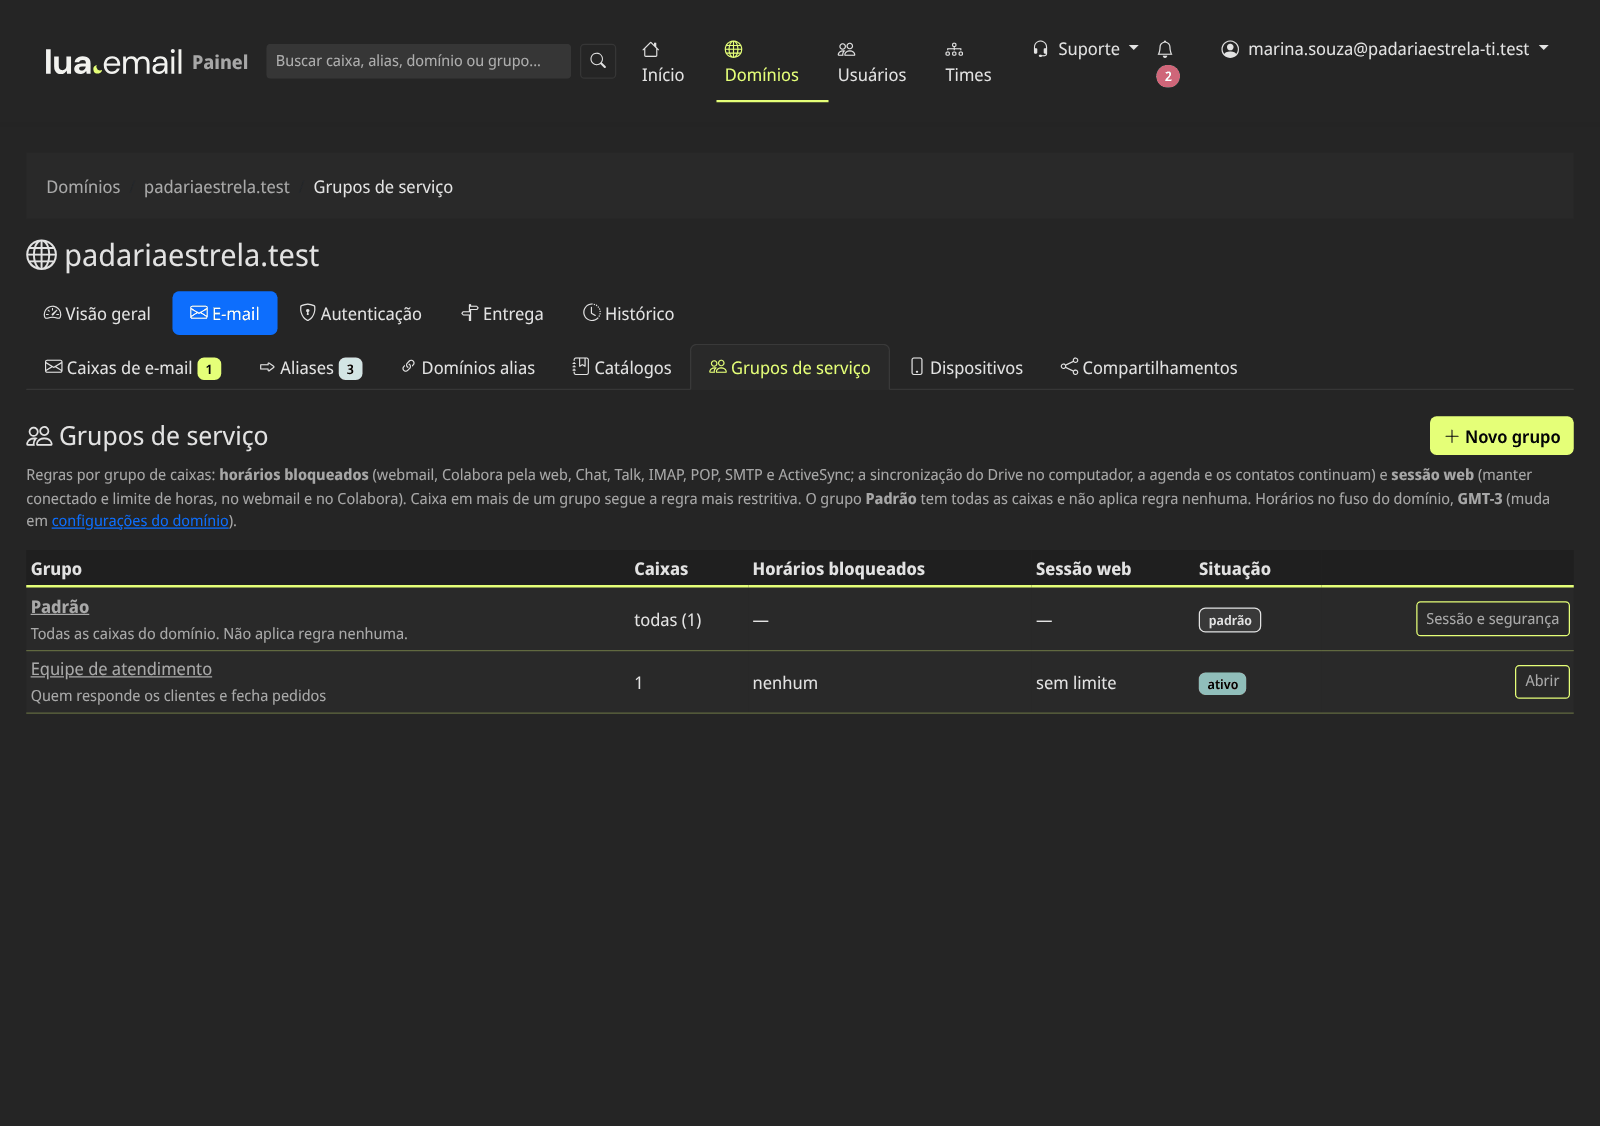Open the configurações do domínio link
The image size is (1600, 1126).
(x=140, y=521)
